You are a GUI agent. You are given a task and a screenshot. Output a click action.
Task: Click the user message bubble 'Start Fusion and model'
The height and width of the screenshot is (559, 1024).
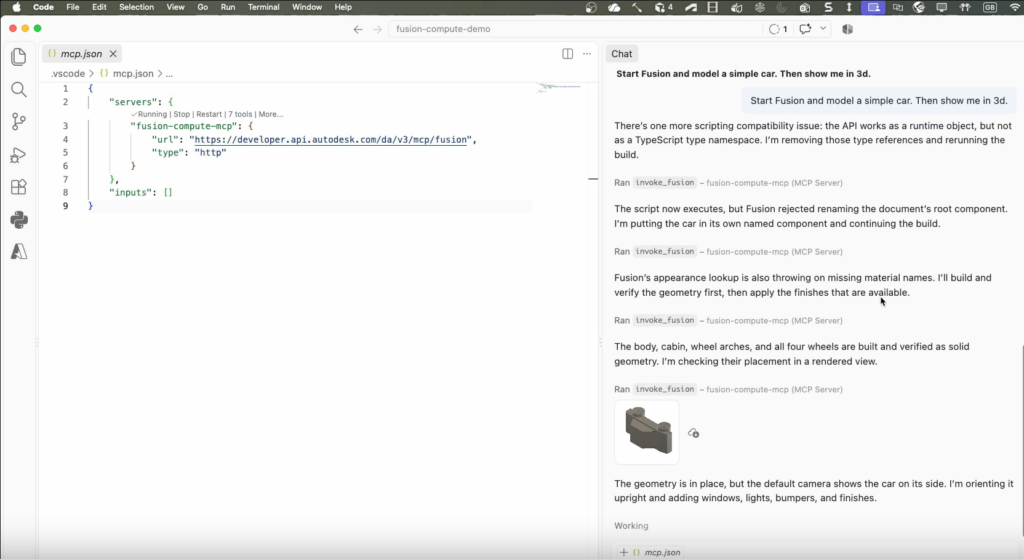pyautogui.click(x=878, y=101)
